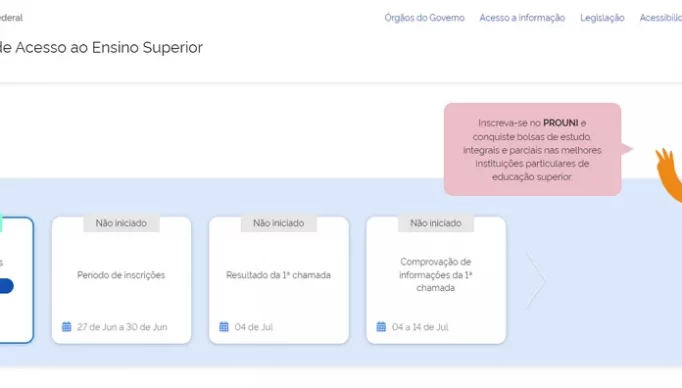Open the Órgãos do Governo link
The height and width of the screenshot is (388, 682).
point(425,18)
